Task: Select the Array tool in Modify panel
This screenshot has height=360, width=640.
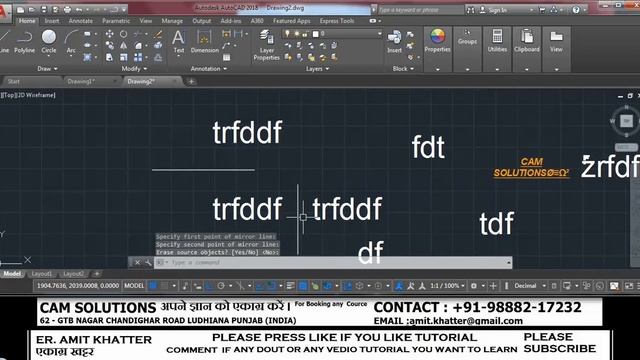Action: [138, 58]
